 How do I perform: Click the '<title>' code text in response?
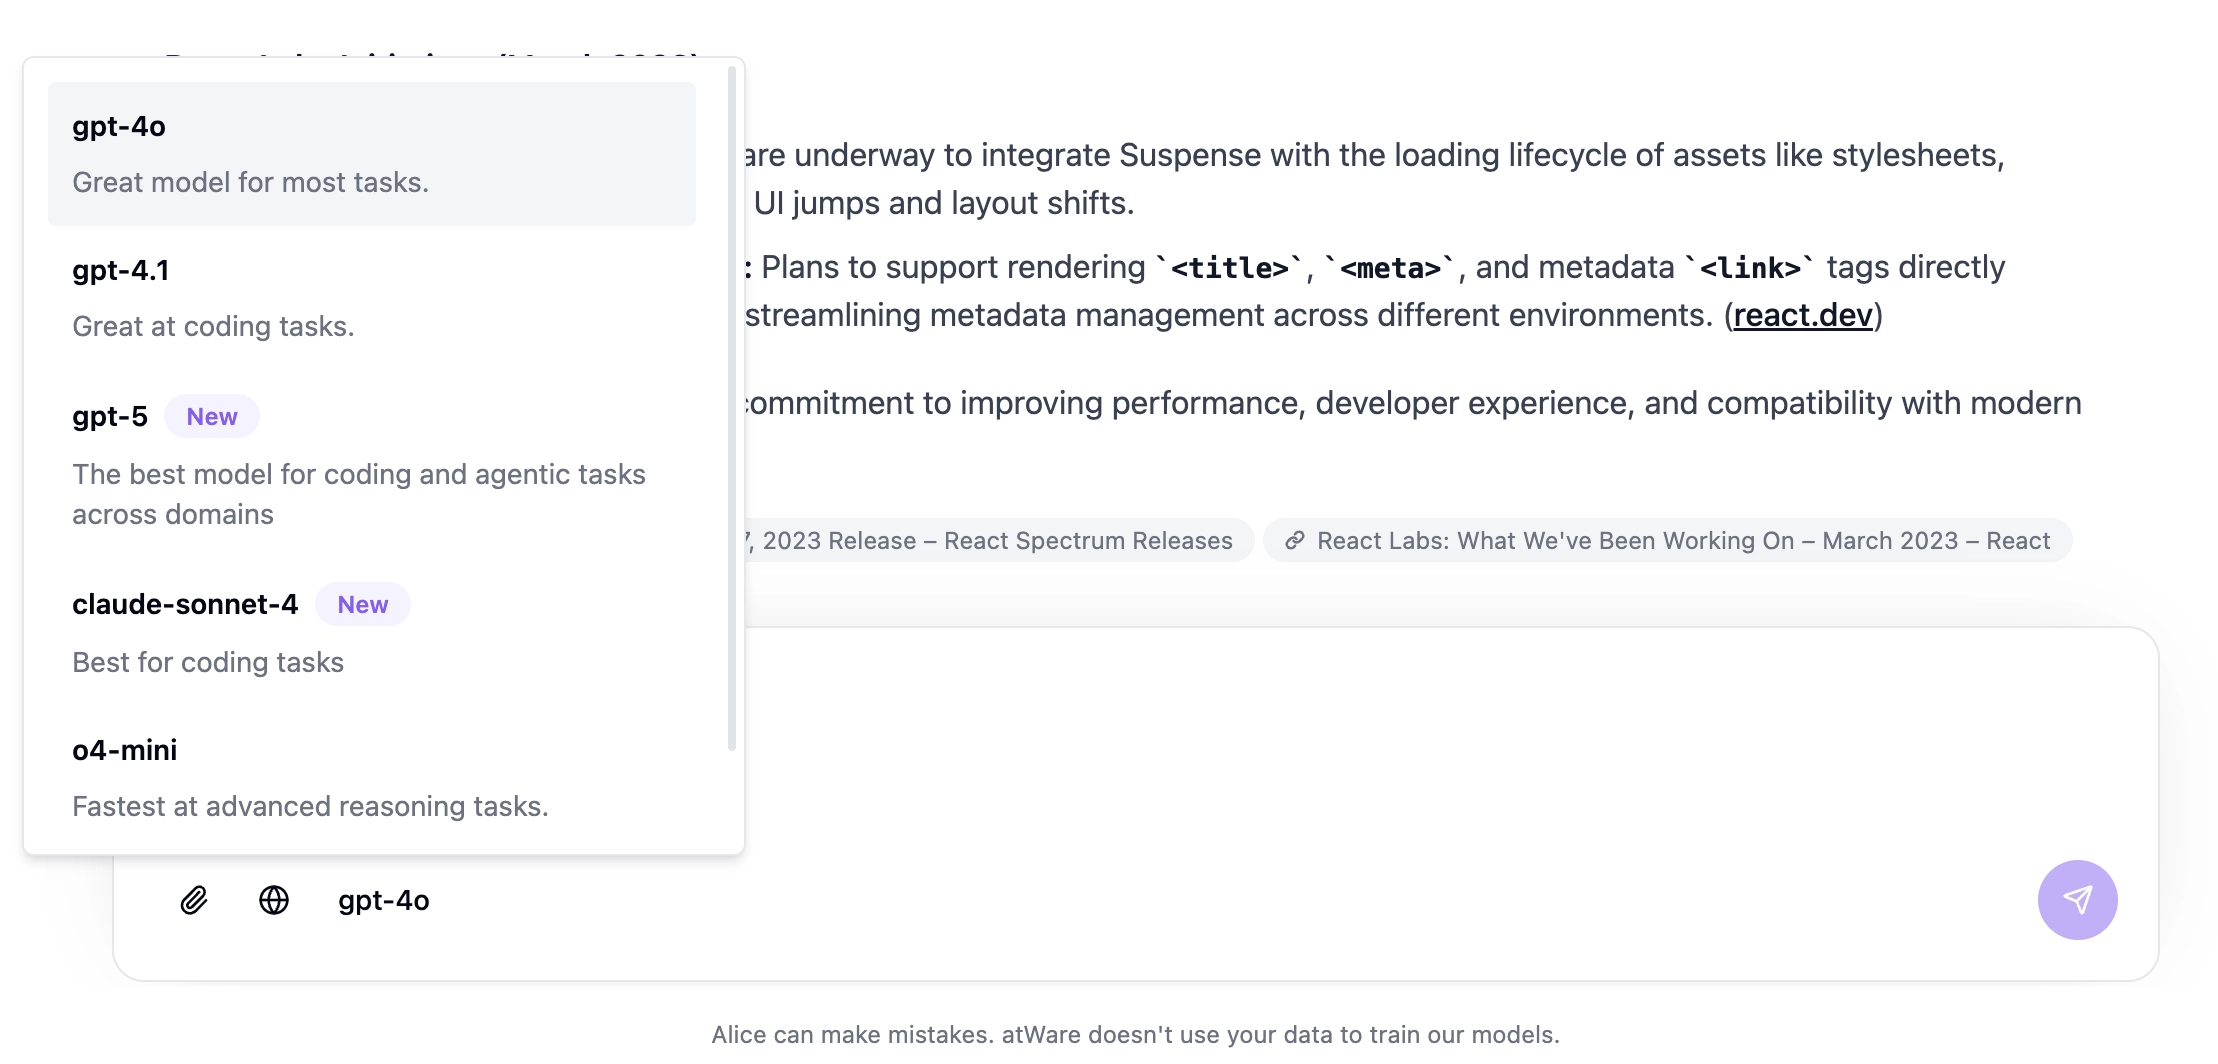coord(1230,268)
